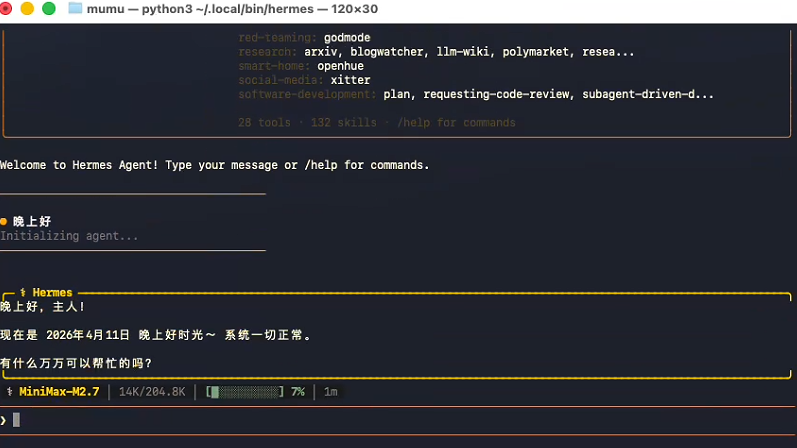Click the 7% context usage indicator
The height and width of the screenshot is (448, 797).
(298, 392)
